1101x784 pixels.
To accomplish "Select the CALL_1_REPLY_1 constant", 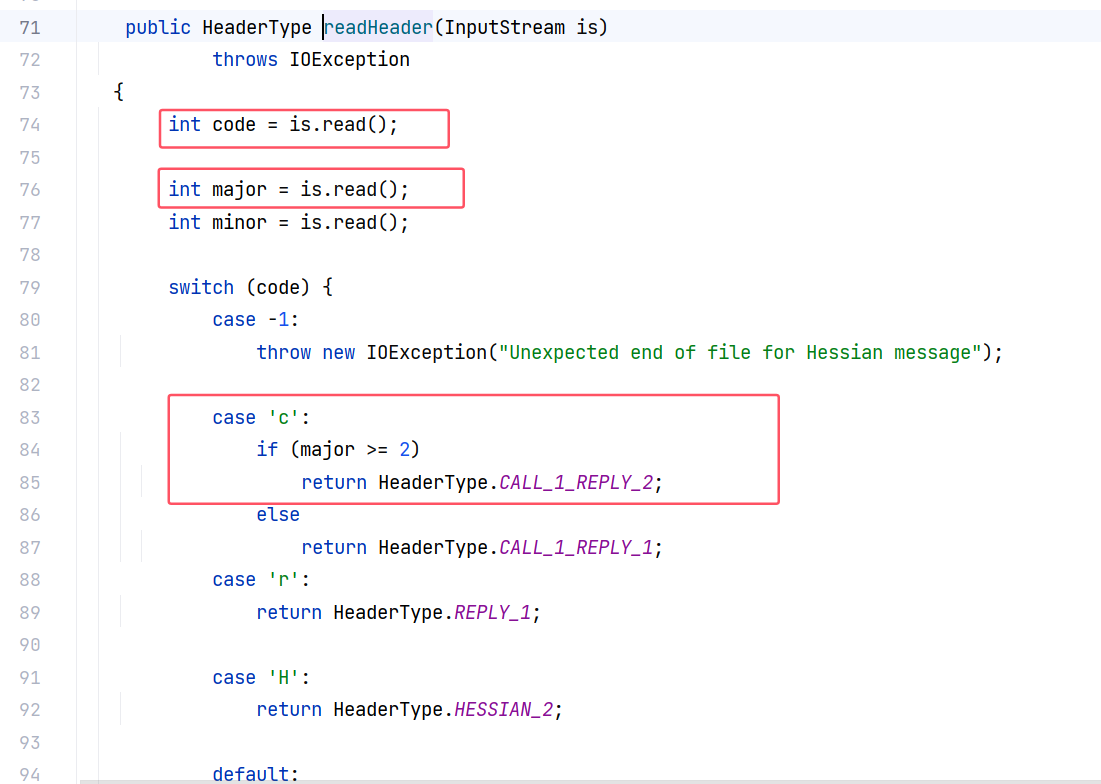I will [575, 548].
